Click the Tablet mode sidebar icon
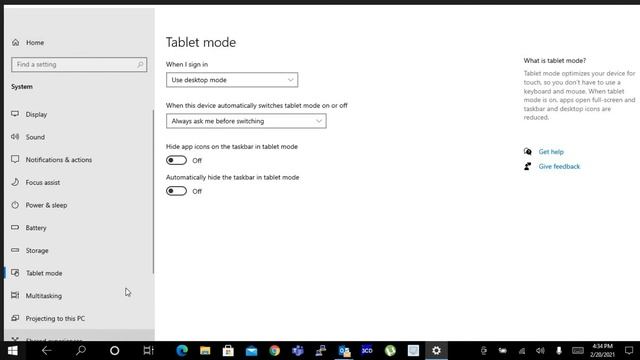The image size is (640, 360). pos(15,273)
